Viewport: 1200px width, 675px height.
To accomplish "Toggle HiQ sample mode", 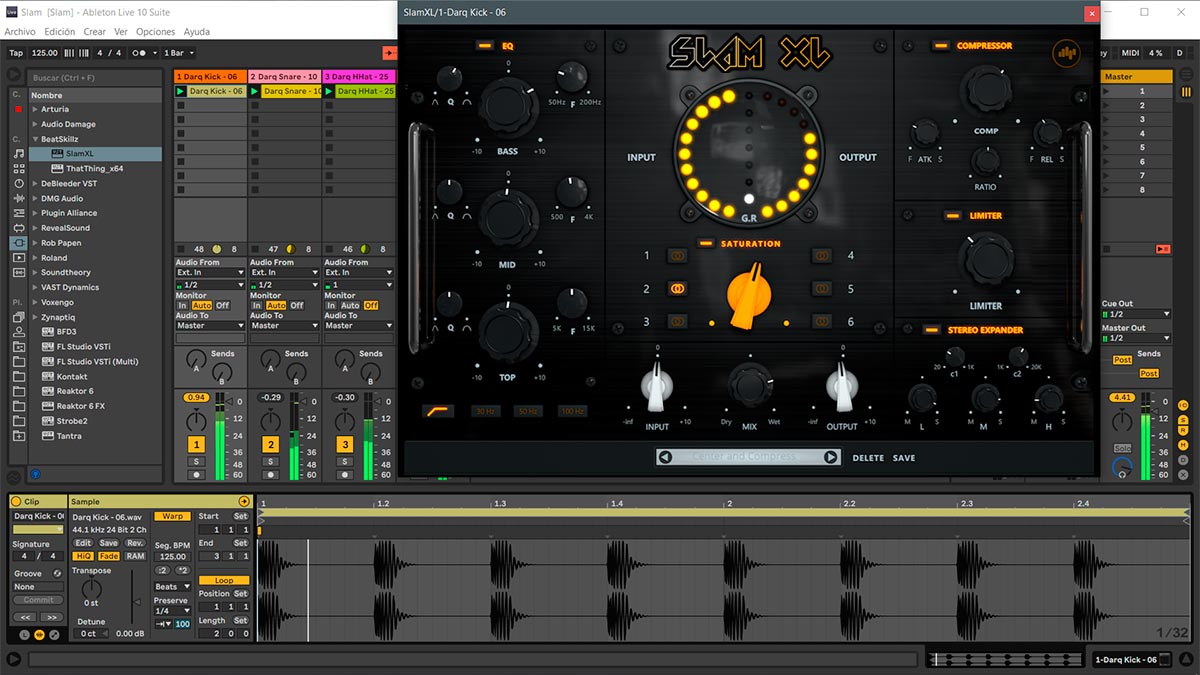I will click(83, 556).
